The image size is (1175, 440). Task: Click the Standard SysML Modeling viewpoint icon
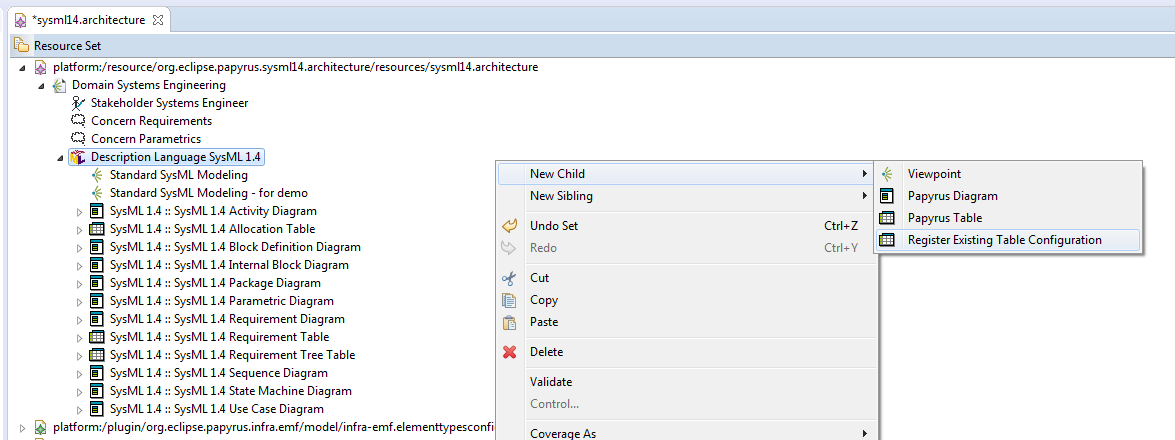point(97,175)
